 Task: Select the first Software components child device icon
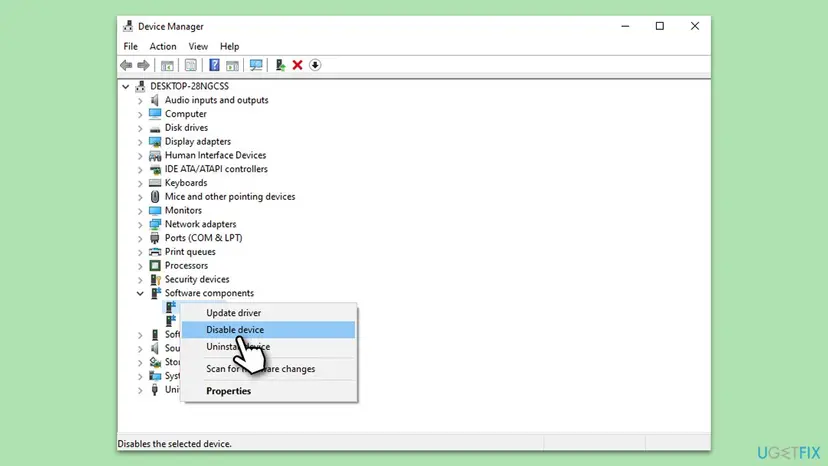point(171,306)
